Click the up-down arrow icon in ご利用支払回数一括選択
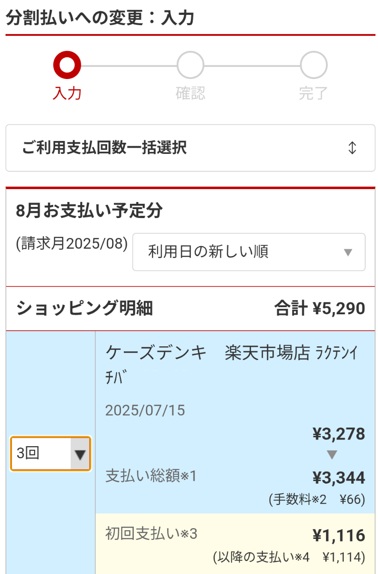The height and width of the screenshot is (574, 378). pyautogui.click(x=352, y=148)
